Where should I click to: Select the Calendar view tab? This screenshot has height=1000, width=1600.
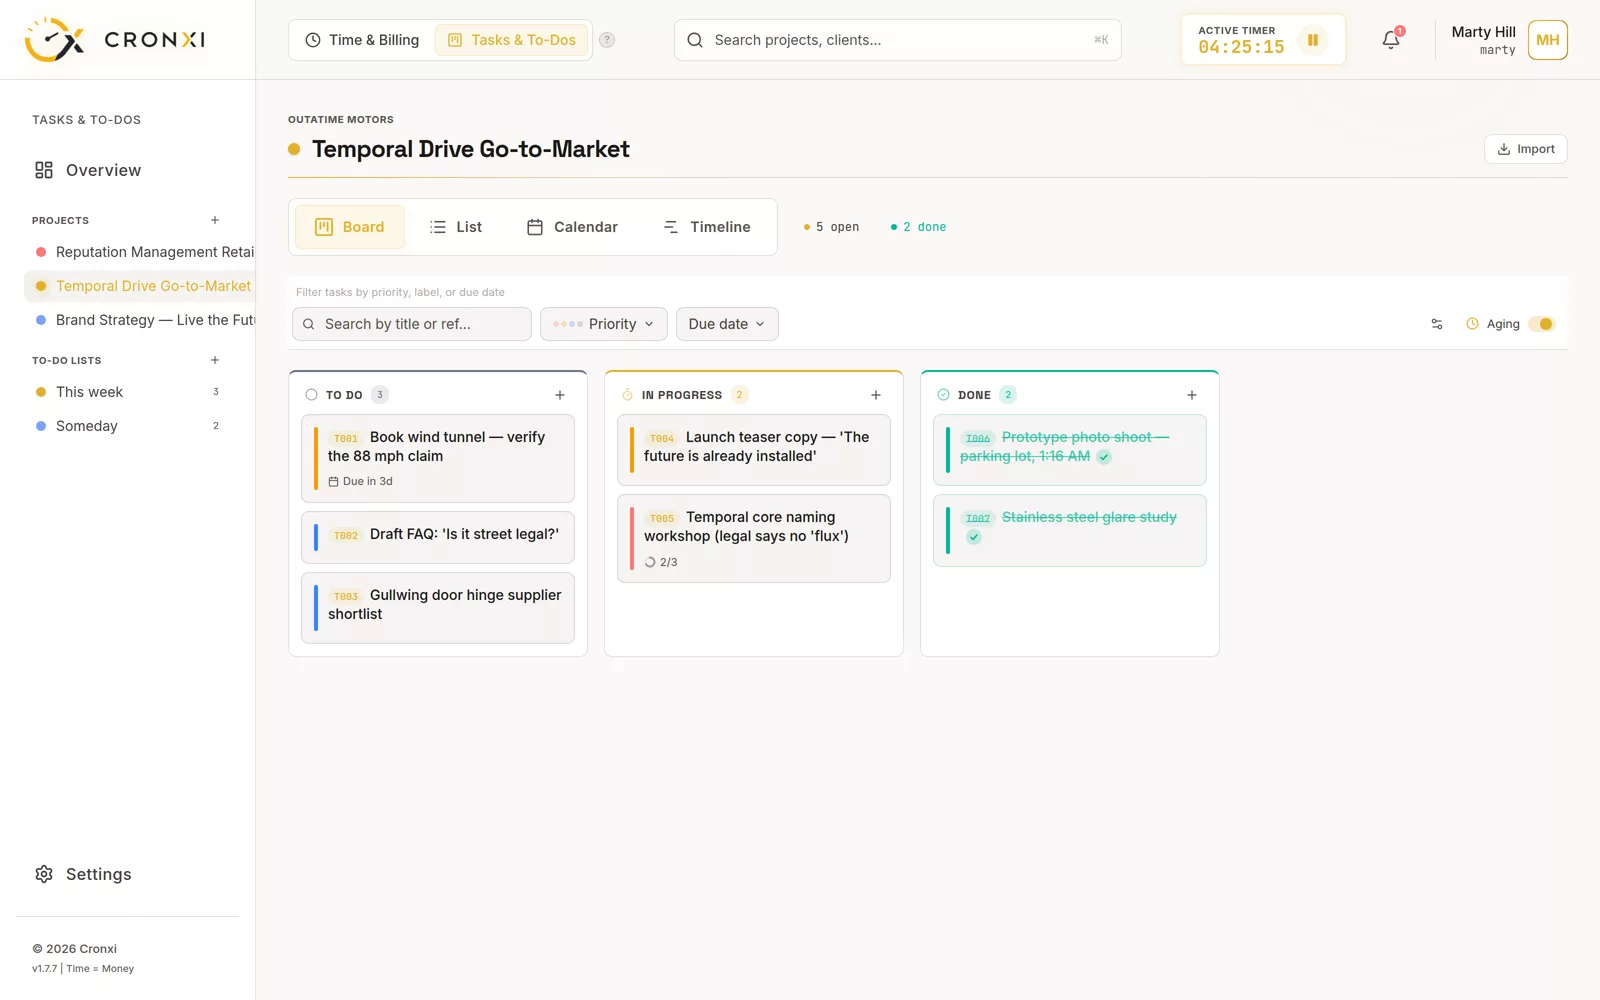[x=572, y=227]
